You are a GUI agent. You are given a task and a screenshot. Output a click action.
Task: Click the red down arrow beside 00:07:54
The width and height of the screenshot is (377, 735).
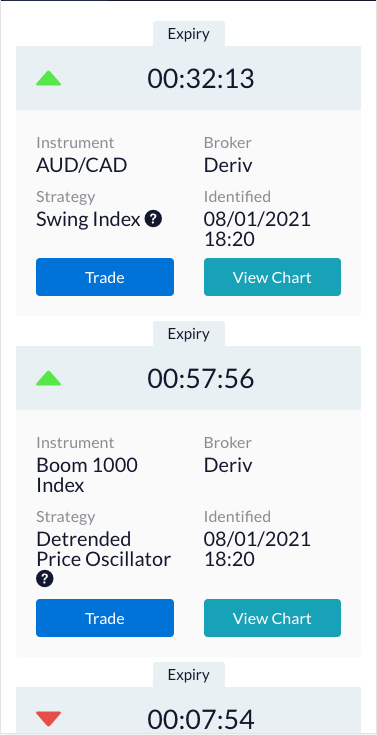pos(48,719)
